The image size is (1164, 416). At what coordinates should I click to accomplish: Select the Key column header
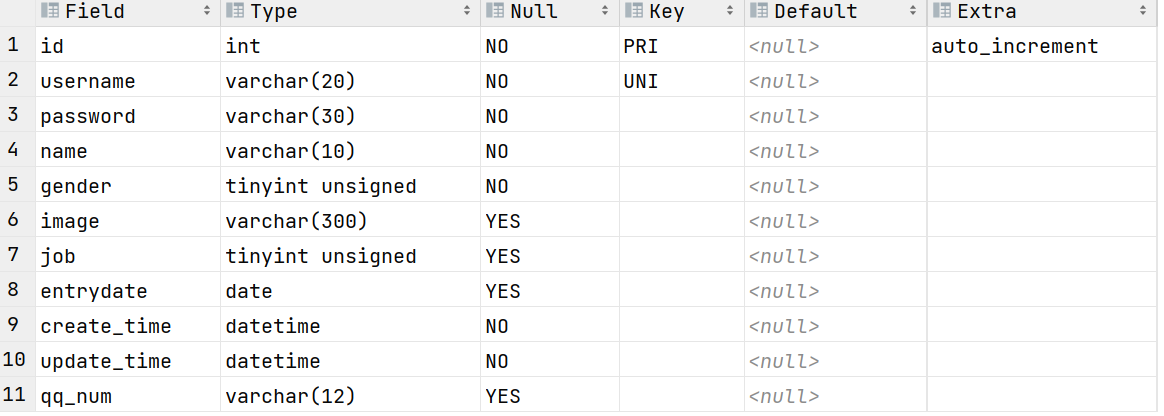pos(668,12)
